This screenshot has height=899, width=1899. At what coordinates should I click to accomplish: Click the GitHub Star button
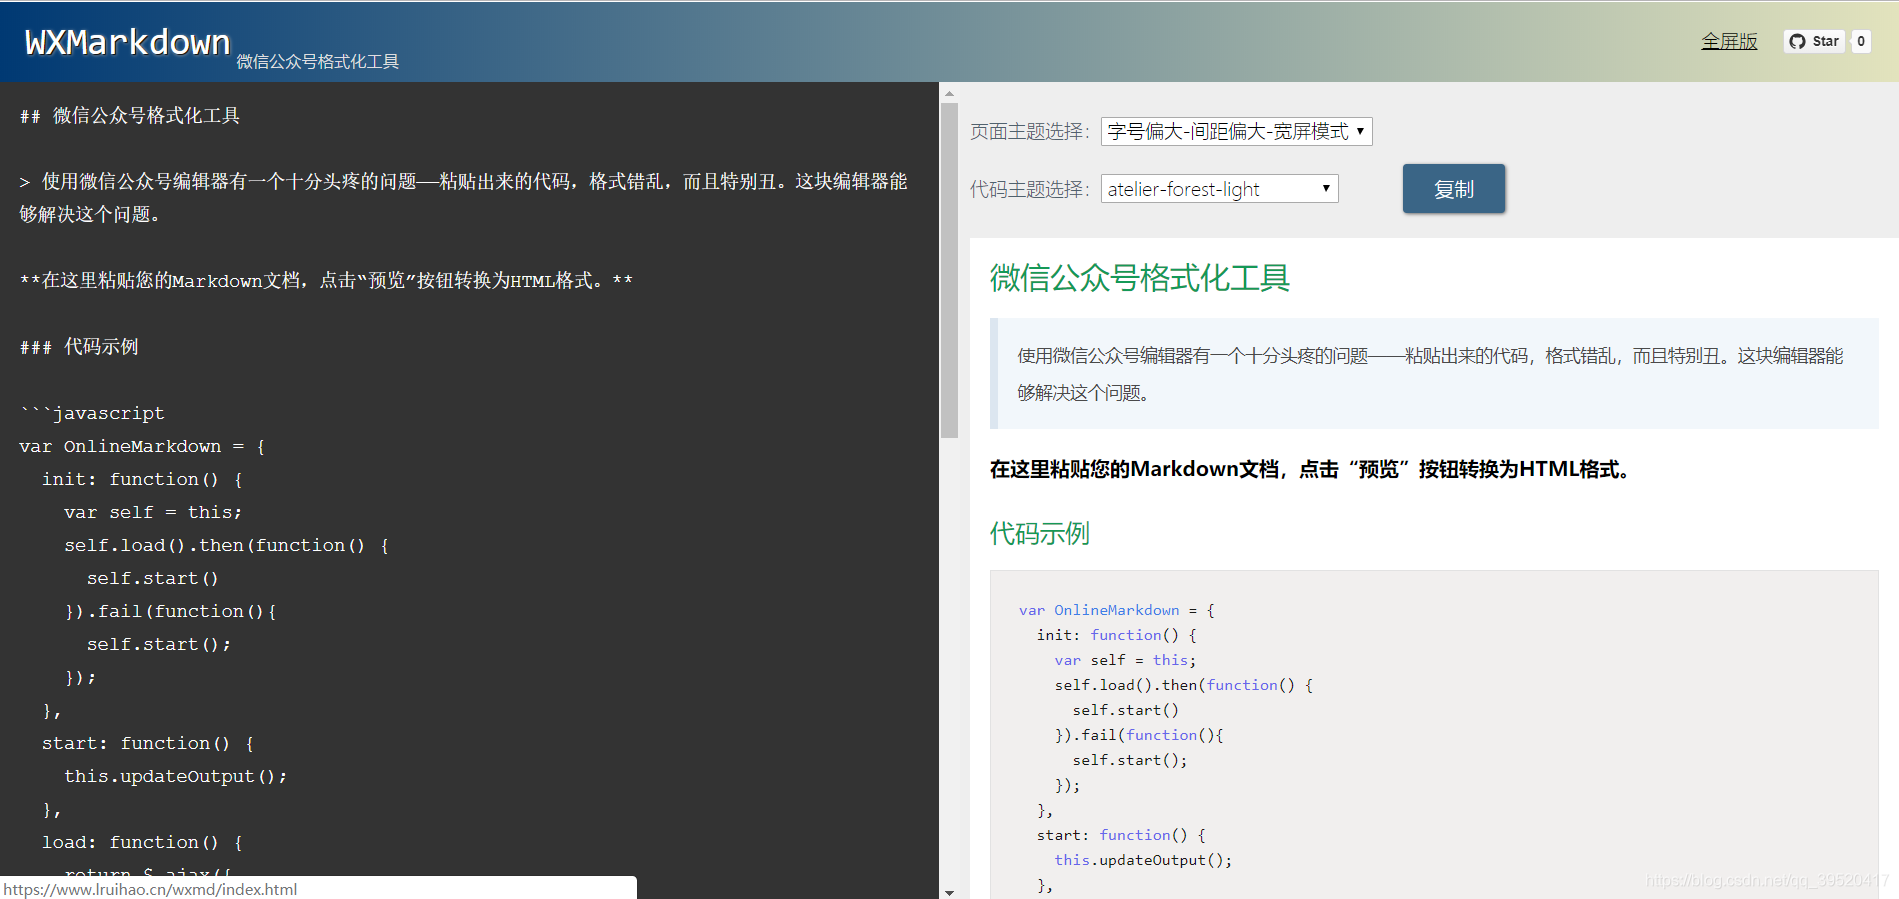point(1814,41)
